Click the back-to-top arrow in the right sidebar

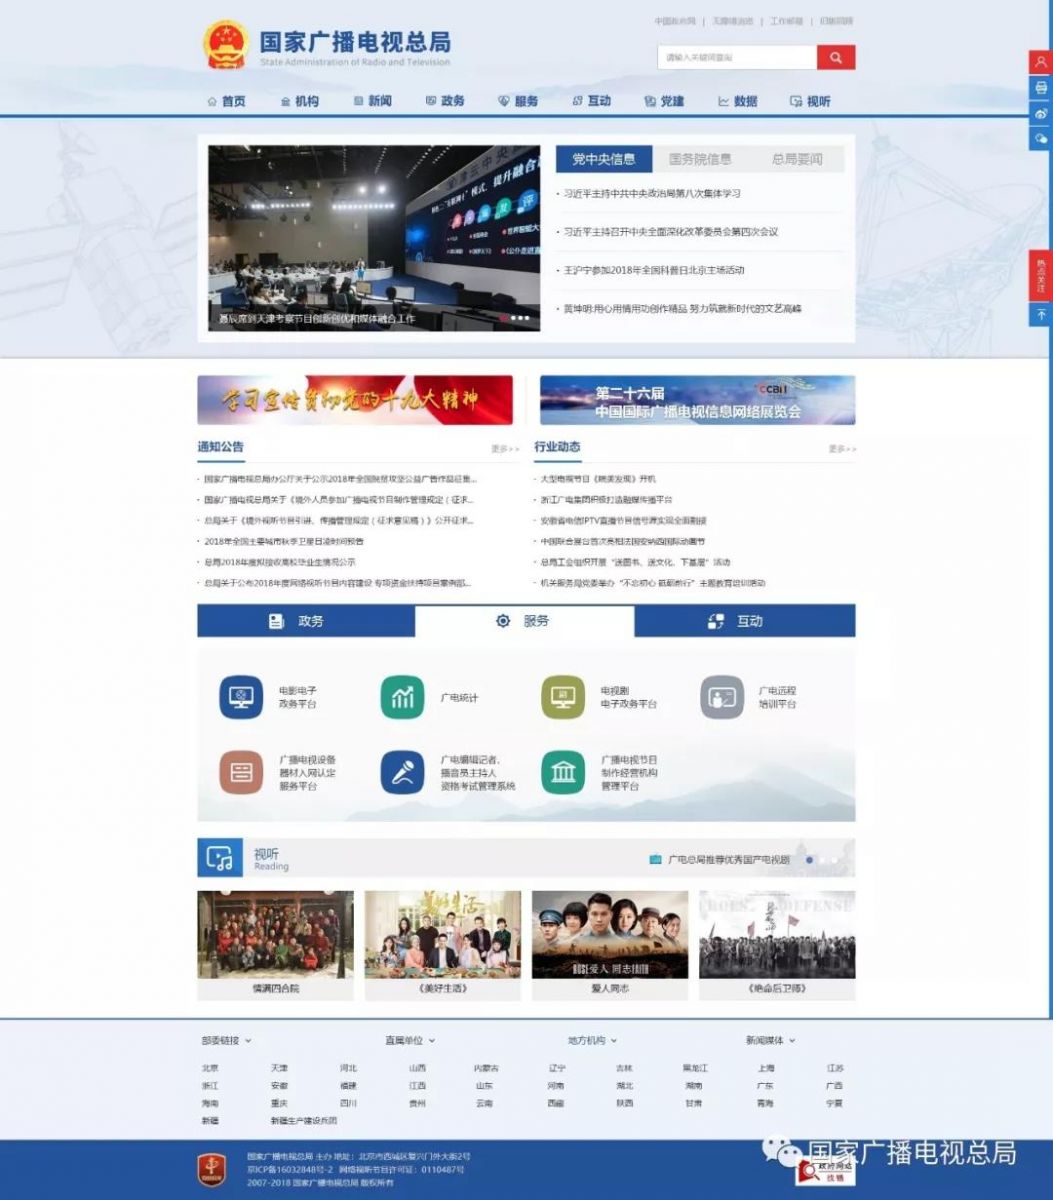point(1041,314)
